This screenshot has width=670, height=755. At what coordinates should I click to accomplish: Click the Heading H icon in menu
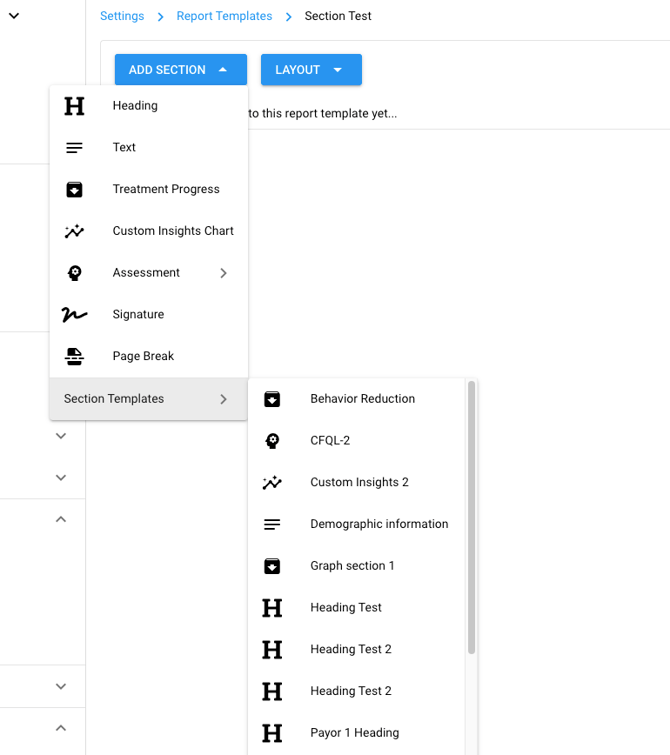click(74, 106)
